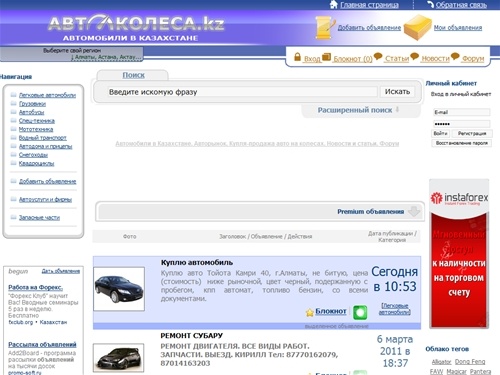Click the instaforex banner ad
500x375 pixels.
(x=459, y=253)
